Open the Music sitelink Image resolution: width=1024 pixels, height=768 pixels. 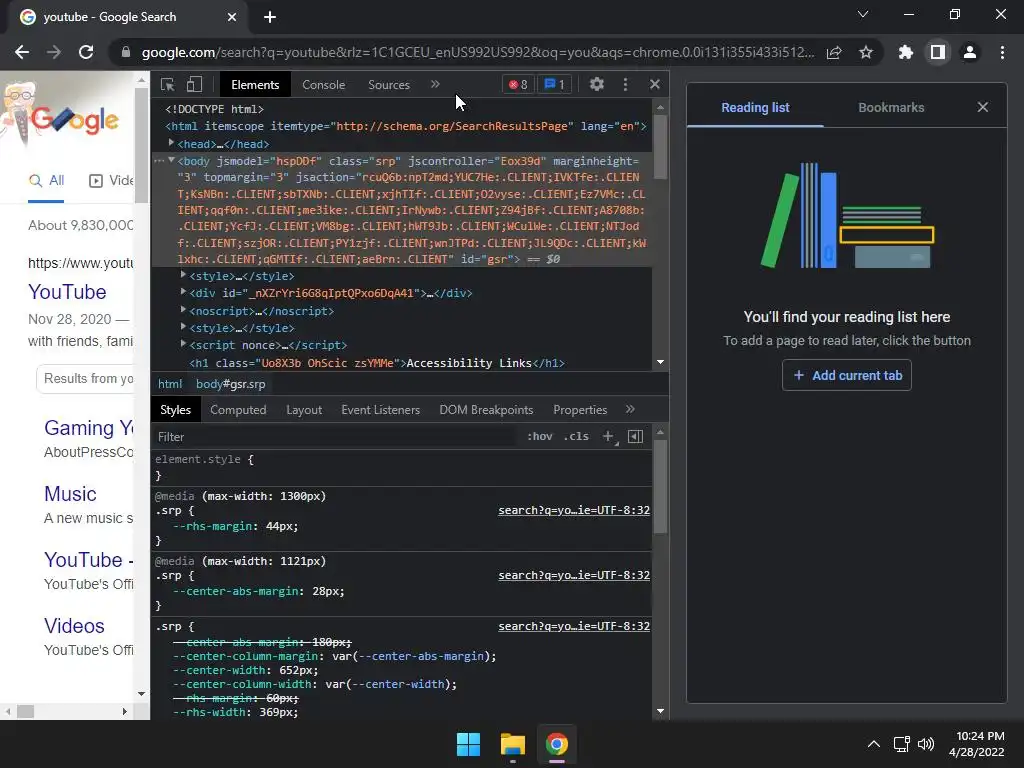coord(70,494)
